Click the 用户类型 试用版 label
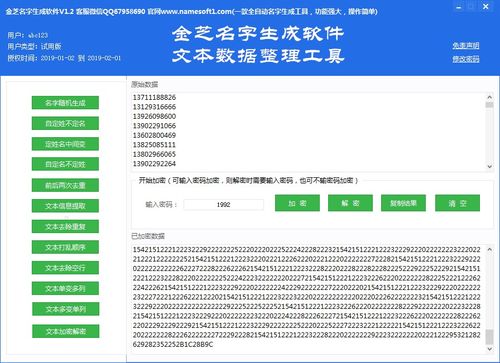The height and width of the screenshot is (363, 500). (34, 47)
